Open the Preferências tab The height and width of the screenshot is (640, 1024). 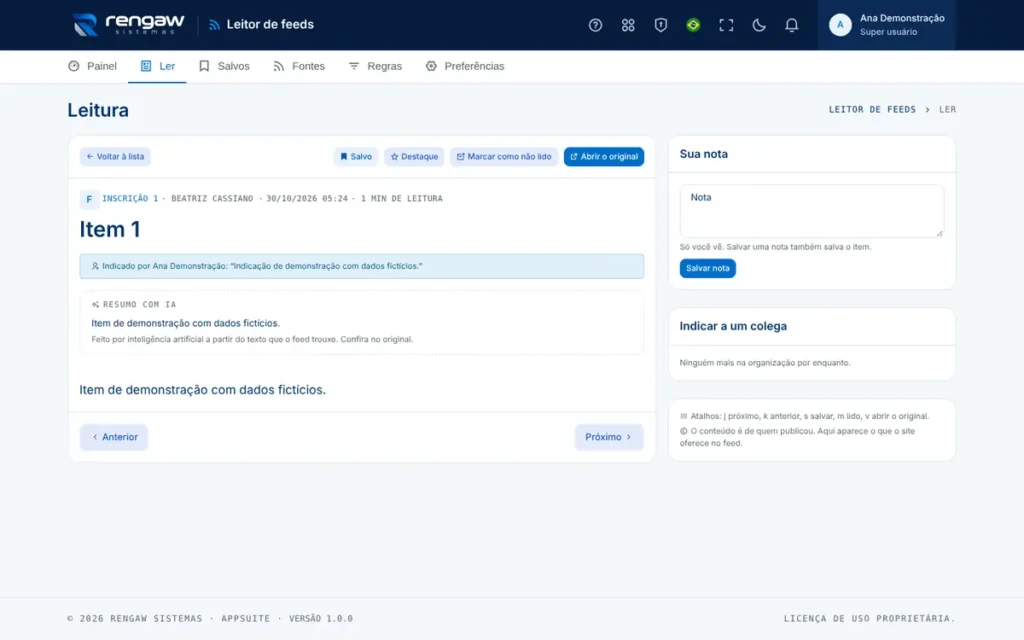pyautogui.click(x=465, y=66)
